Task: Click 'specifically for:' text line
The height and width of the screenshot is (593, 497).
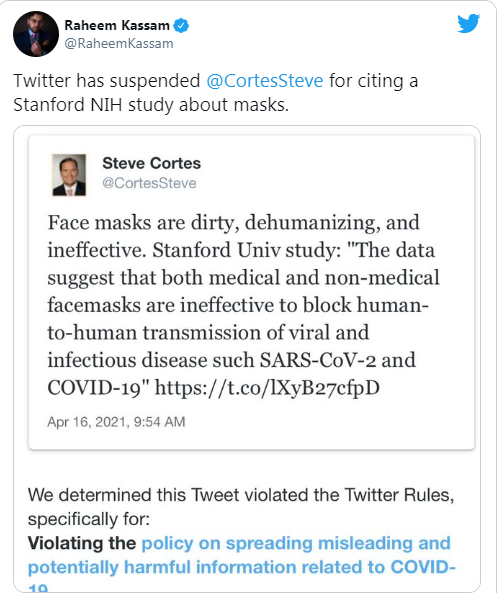Action: pyautogui.click(x=89, y=519)
